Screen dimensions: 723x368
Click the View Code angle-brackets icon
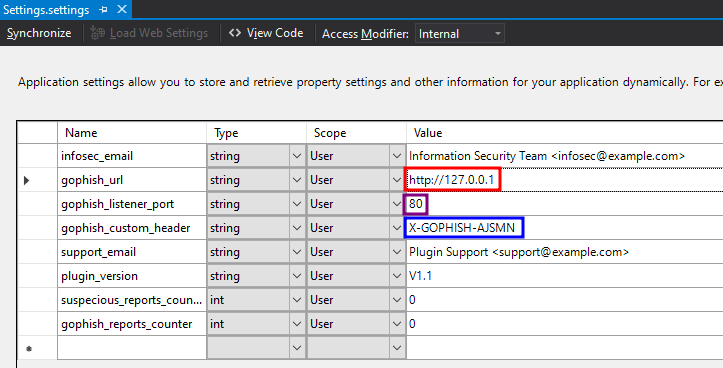(x=235, y=33)
